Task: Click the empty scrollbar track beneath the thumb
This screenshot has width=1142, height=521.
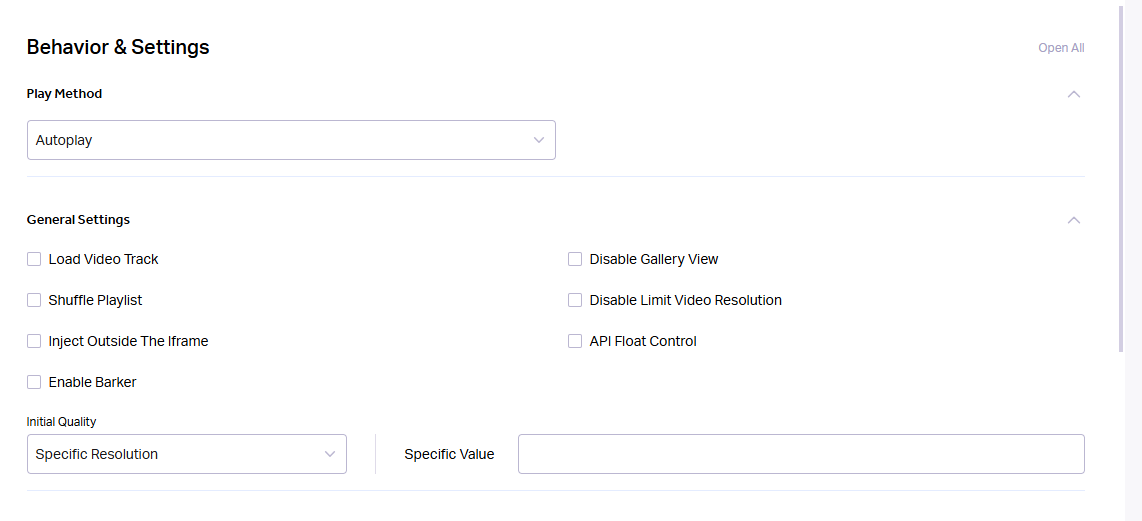Action: point(1120,437)
